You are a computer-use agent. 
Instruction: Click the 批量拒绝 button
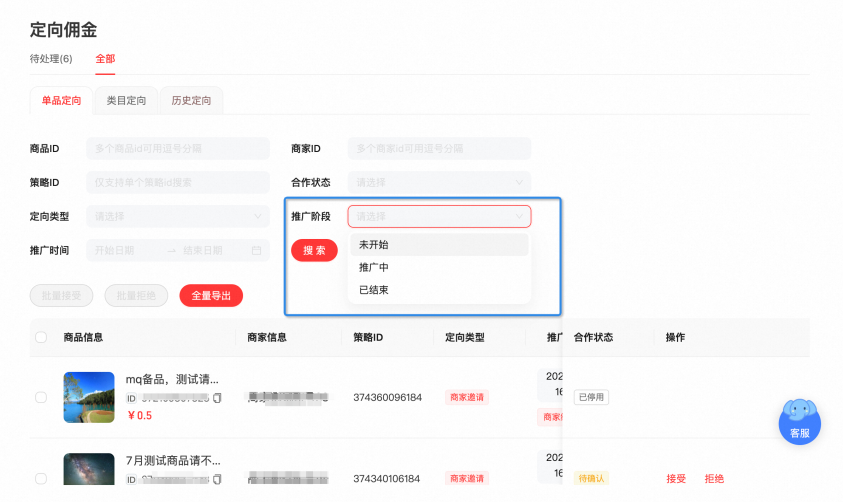pos(136,296)
